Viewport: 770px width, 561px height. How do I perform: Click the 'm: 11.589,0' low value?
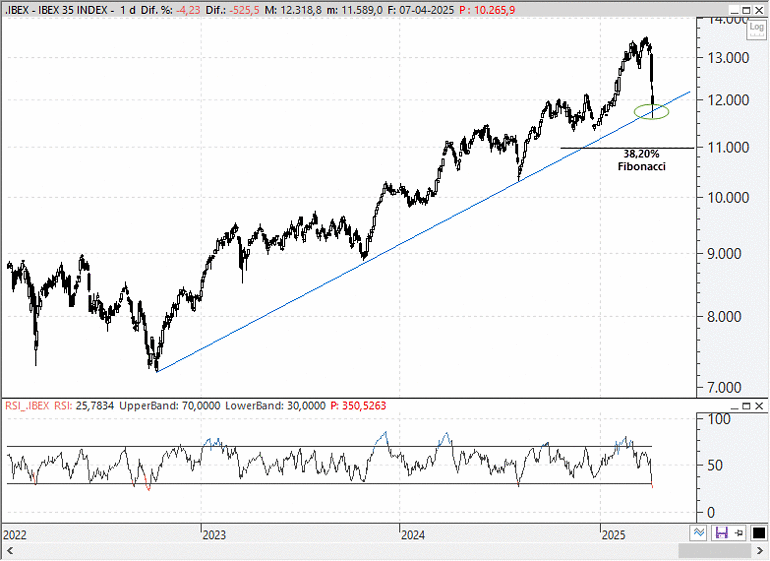355,10
